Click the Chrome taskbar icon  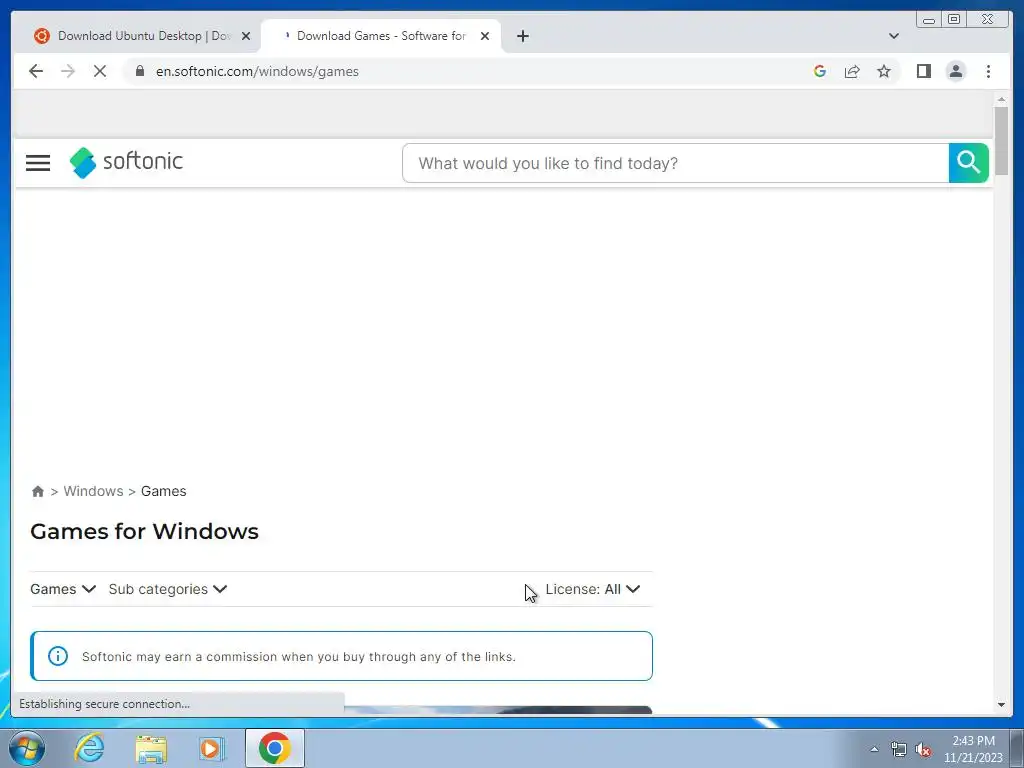pos(274,748)
